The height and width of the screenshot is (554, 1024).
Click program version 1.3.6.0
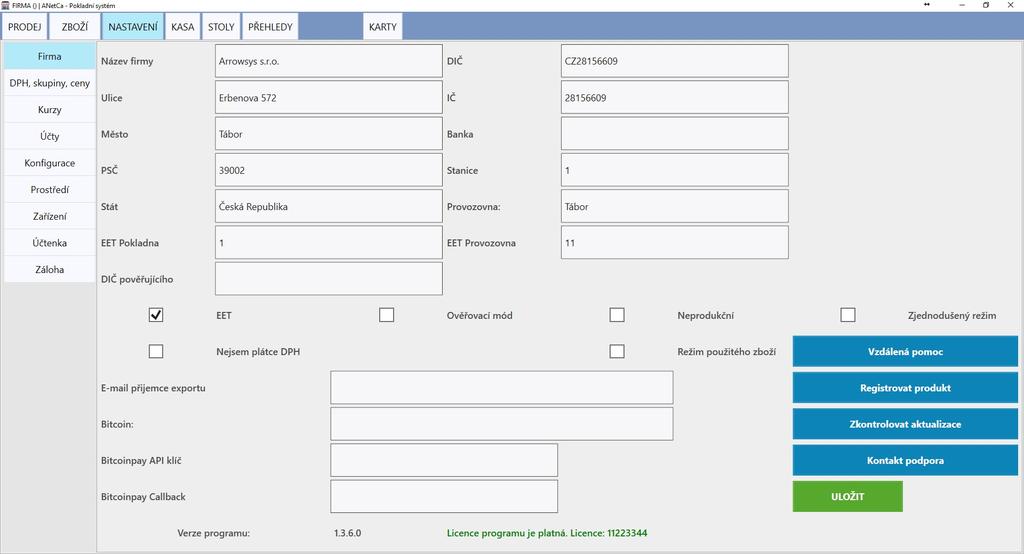[x=347, y=533]
